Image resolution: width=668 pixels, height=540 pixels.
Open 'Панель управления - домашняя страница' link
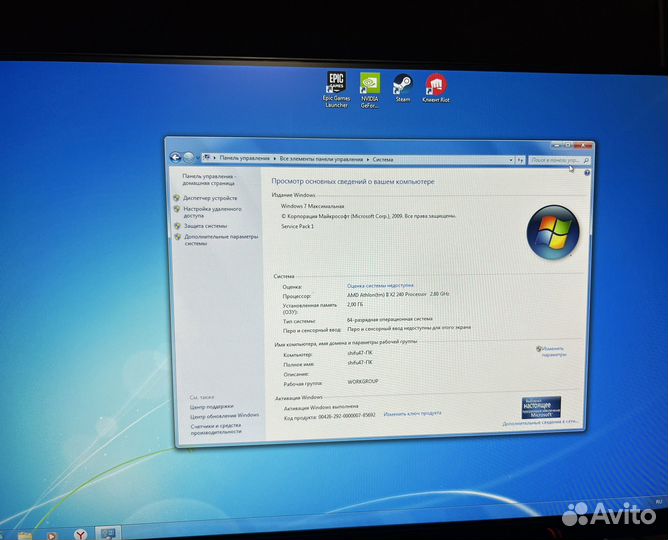209,180
